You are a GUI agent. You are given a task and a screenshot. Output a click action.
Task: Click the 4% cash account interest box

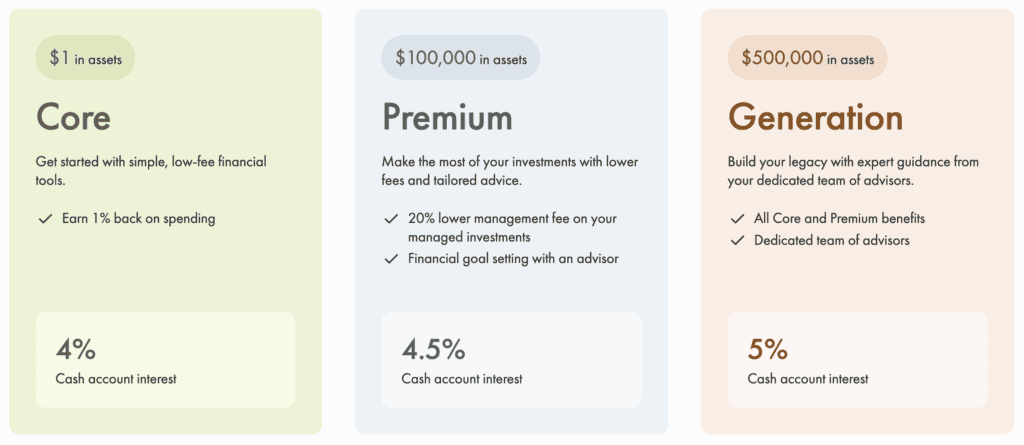point(165,359)
